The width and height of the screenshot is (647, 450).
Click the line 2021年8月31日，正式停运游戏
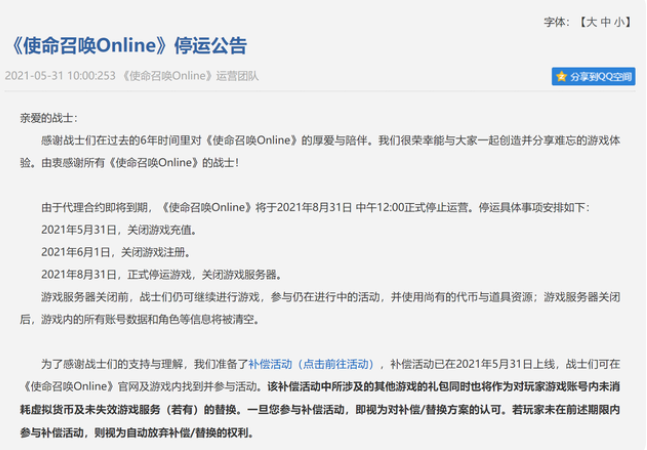pyautogui.click(x=163, y=274)
